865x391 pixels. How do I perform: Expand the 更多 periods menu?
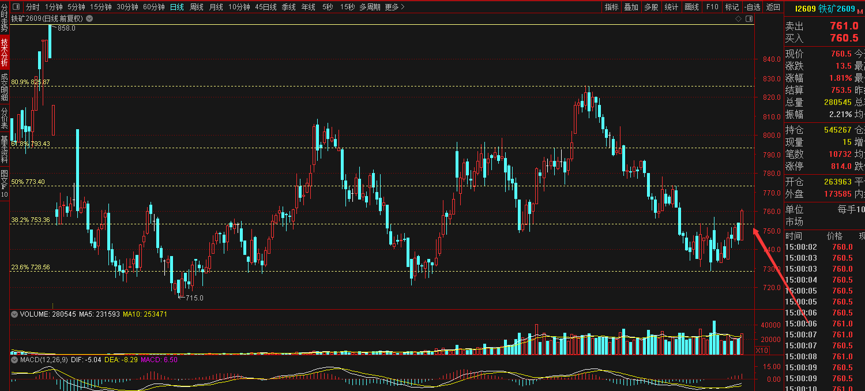pyautogui.click(x=394, y=7)
